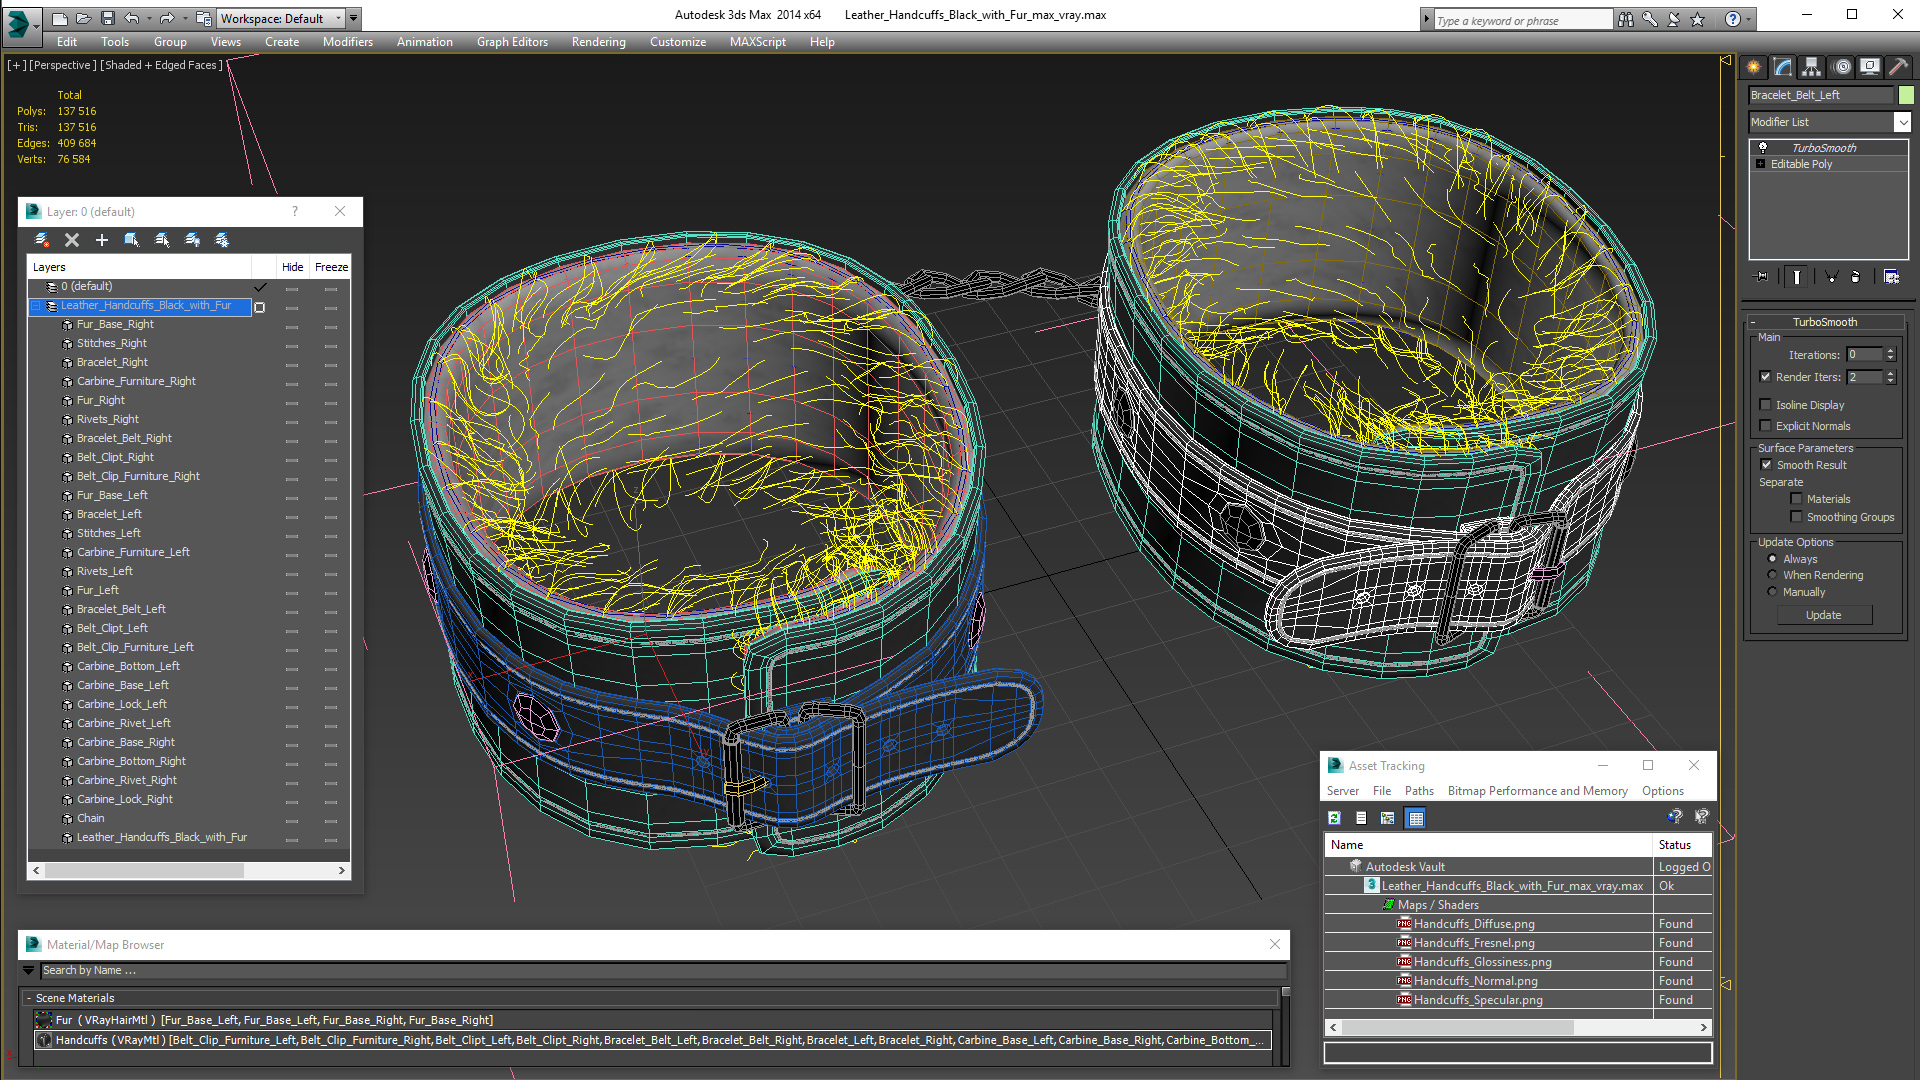
Task: Click the Create New Layer plus icon
Action: coord(101,240)
